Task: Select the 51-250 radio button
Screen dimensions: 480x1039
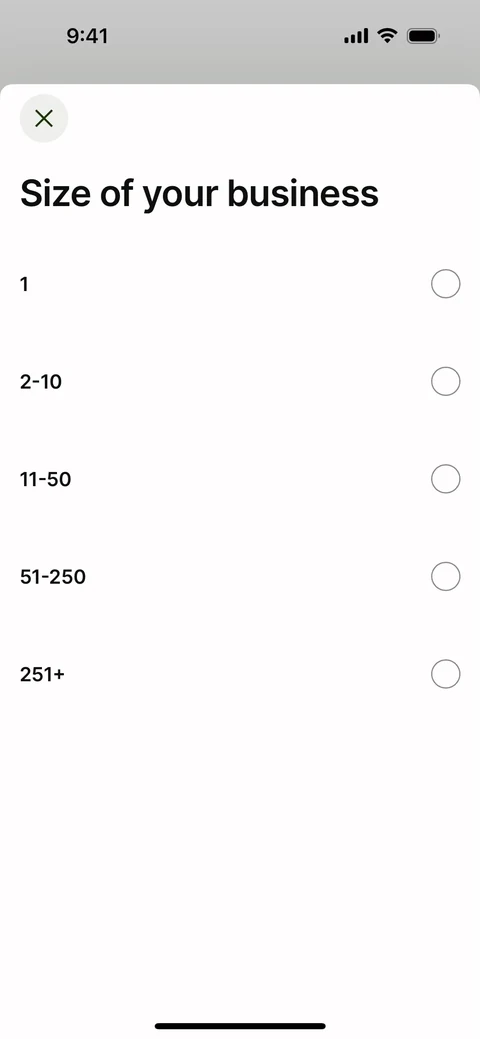Action: [446, 576]
